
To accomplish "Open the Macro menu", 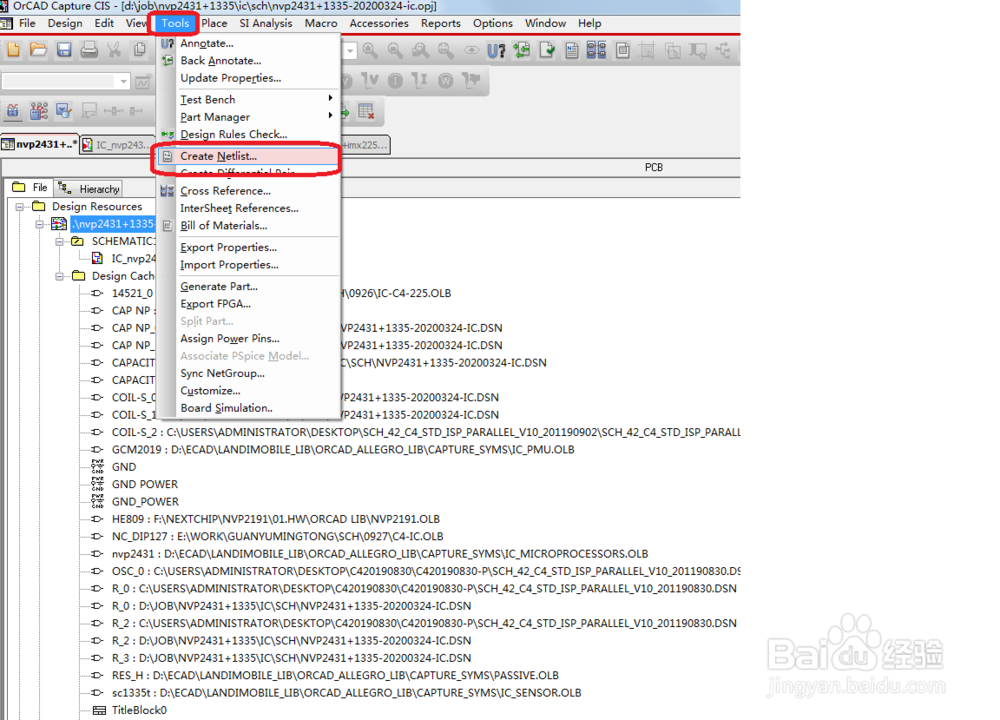I will tap(321, 24).
